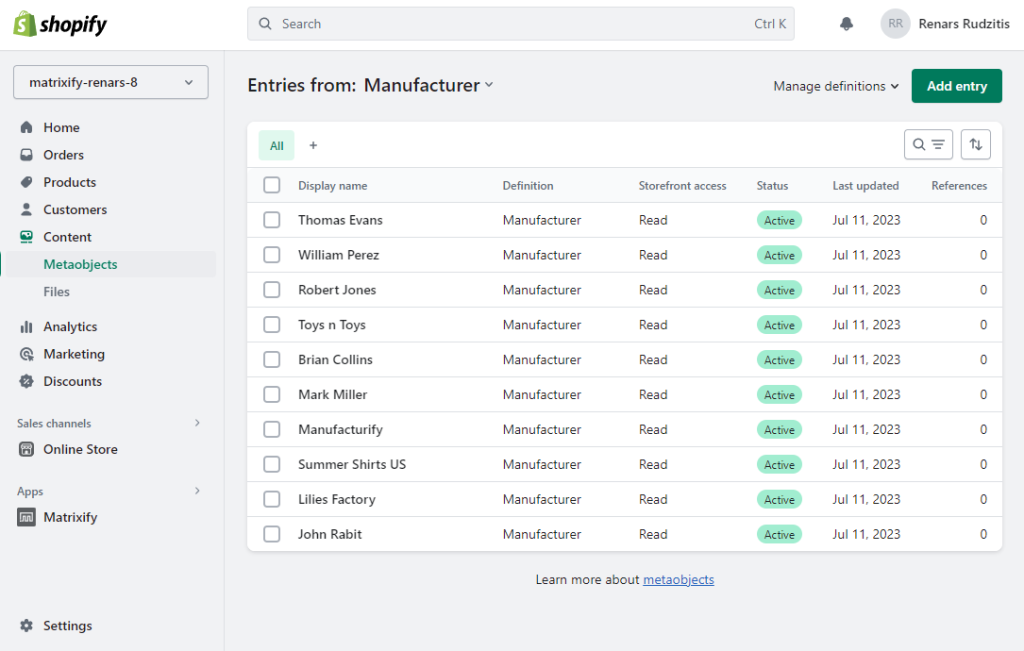Viewport: 1024px width, 651px height.
Task: Open the Home section in sidebar
Action: pyautogui.click(x=60, y=127)
